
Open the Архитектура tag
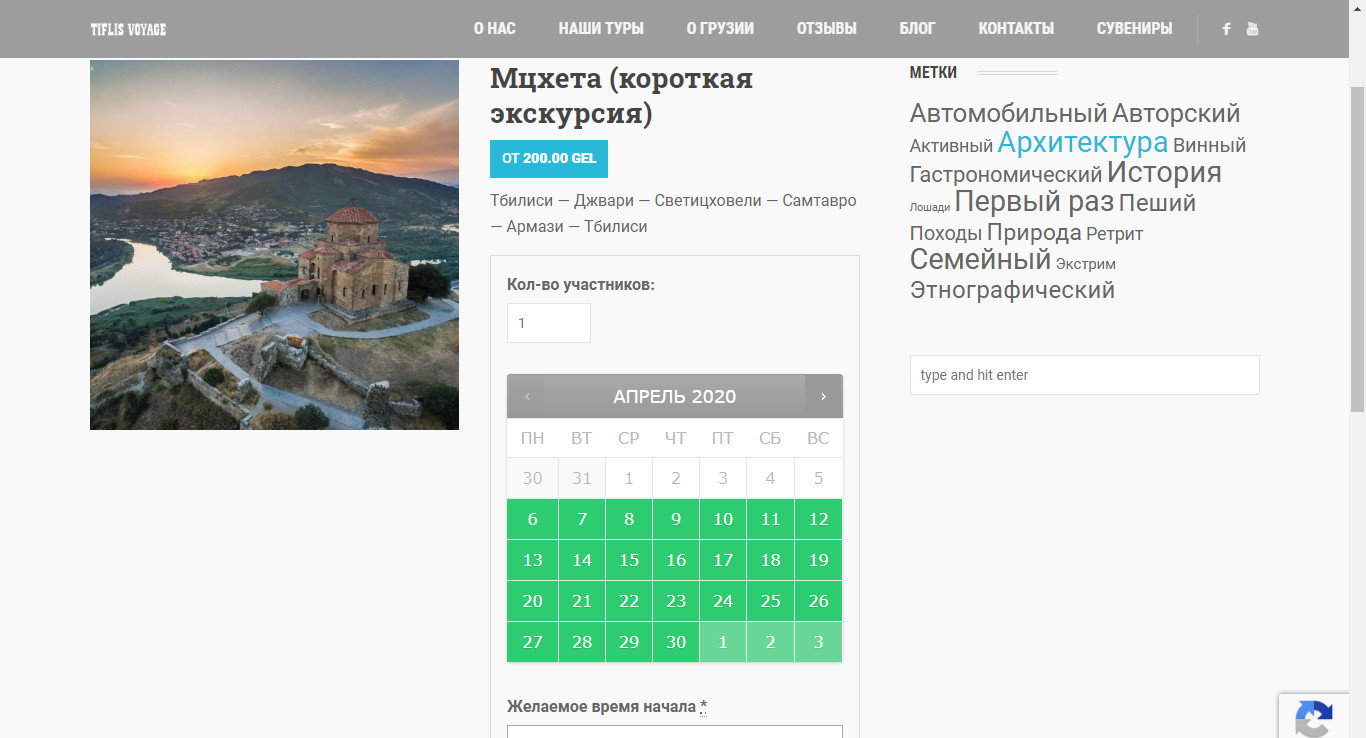coord(1082,143)
